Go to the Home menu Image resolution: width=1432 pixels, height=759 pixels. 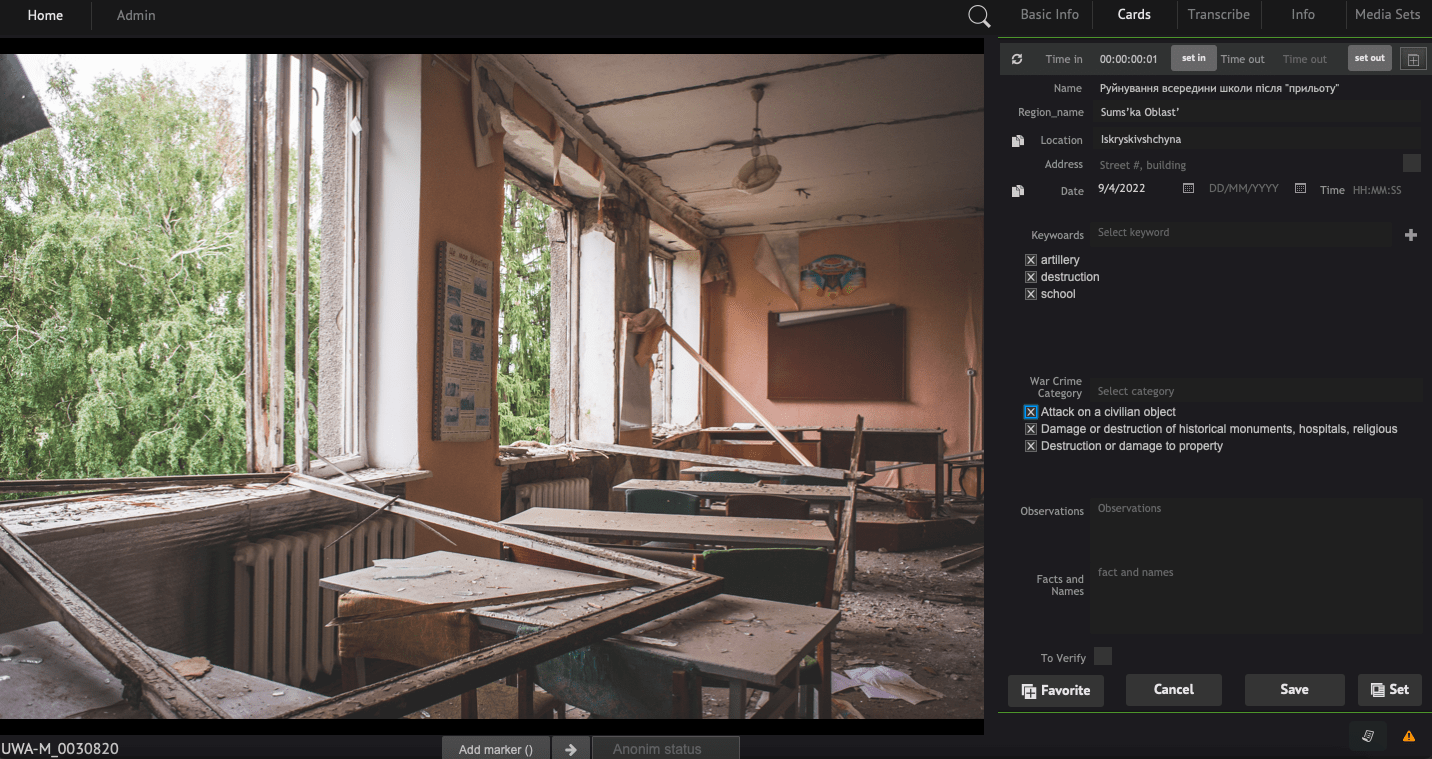point(45,15)
